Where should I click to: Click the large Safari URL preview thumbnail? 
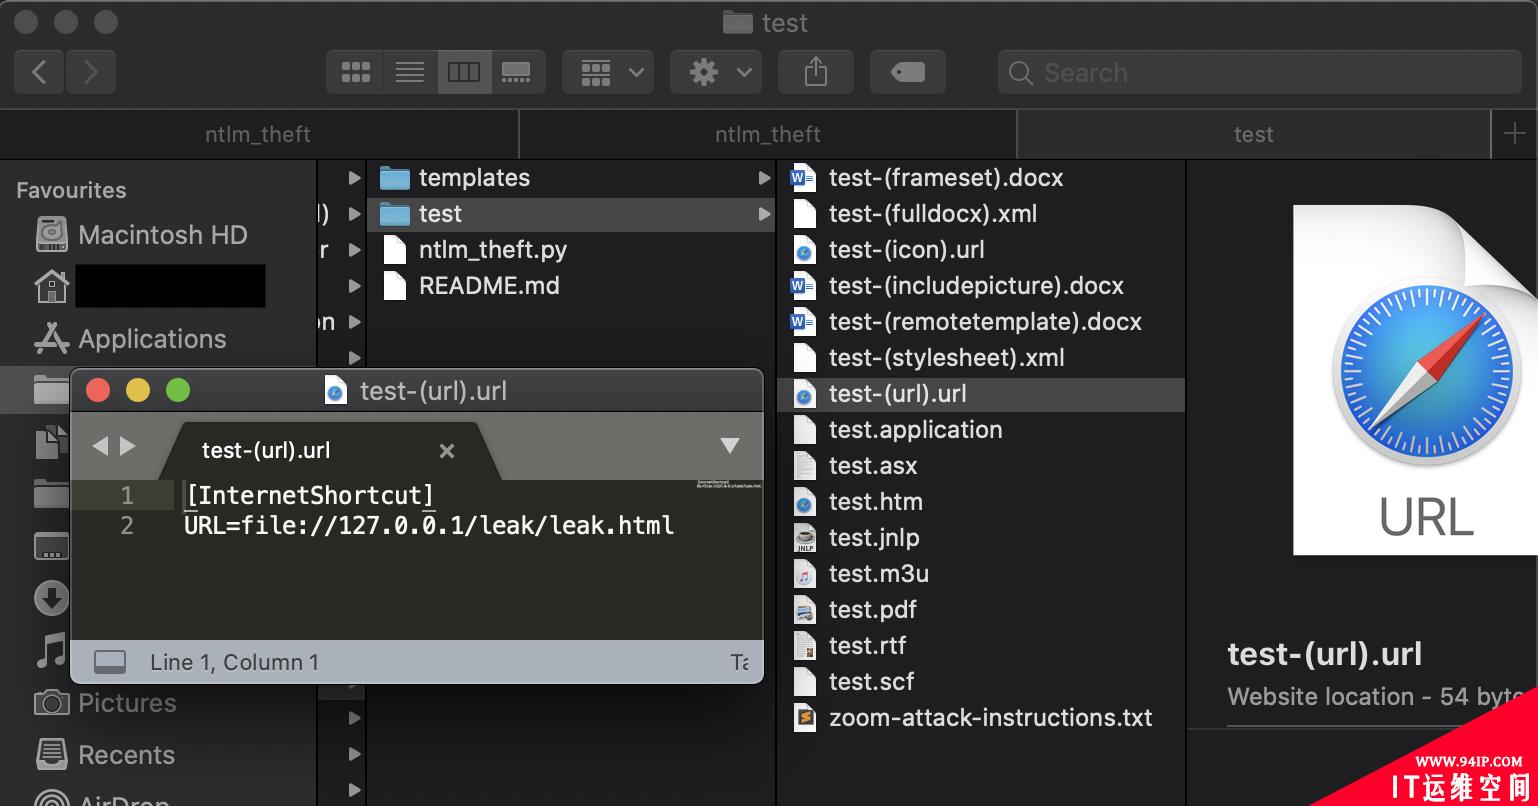pyautogui.click(x=1415, y=380)
